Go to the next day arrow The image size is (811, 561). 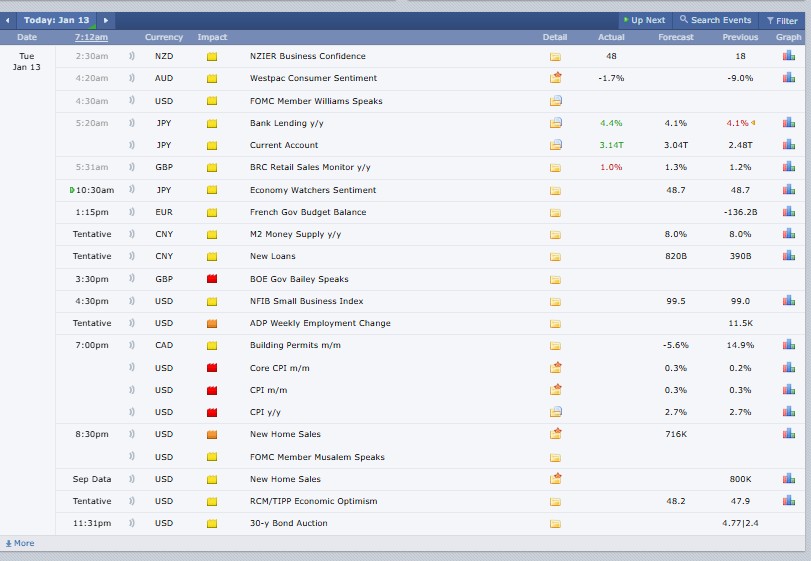(x=107, y=20)
